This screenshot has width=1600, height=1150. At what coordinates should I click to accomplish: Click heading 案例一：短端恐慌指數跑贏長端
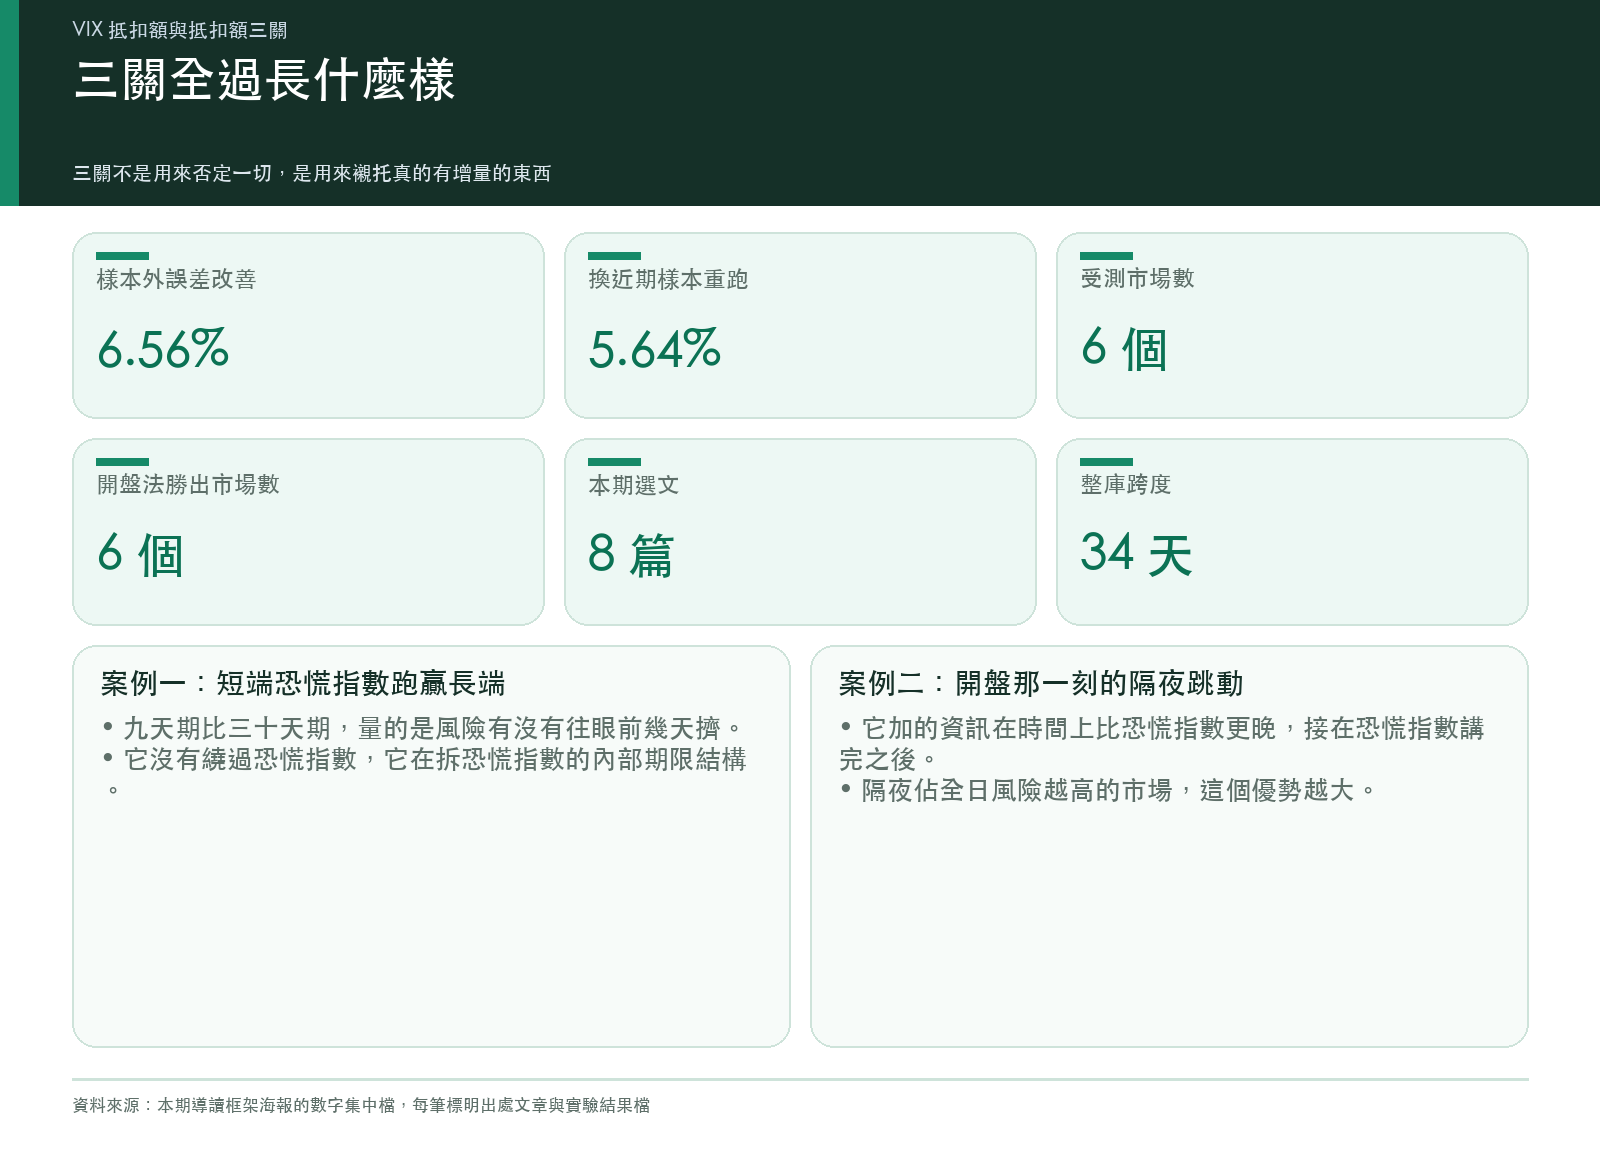coord(303,684)
